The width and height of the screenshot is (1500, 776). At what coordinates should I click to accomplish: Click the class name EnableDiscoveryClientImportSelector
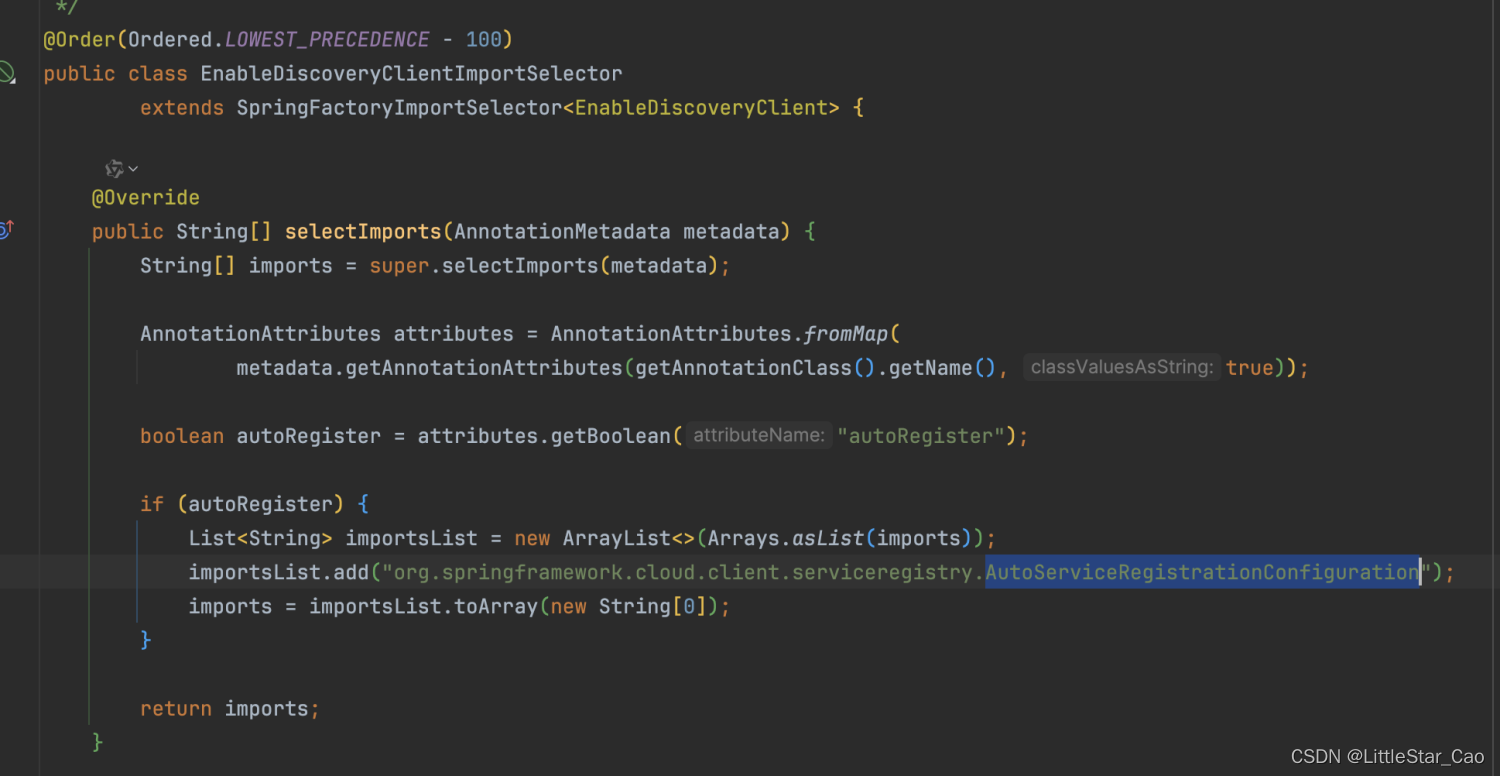point(411,74)
